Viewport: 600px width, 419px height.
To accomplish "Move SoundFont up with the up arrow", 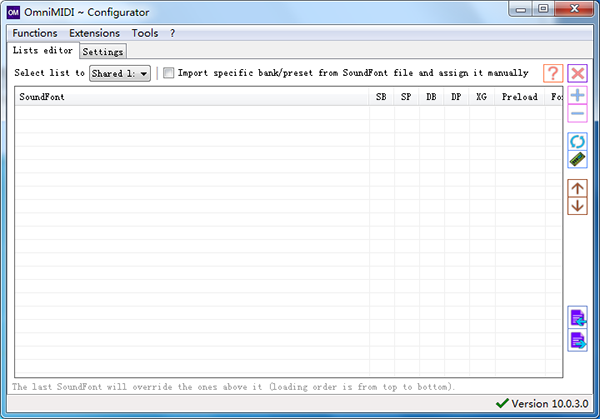I will (578, 188).
